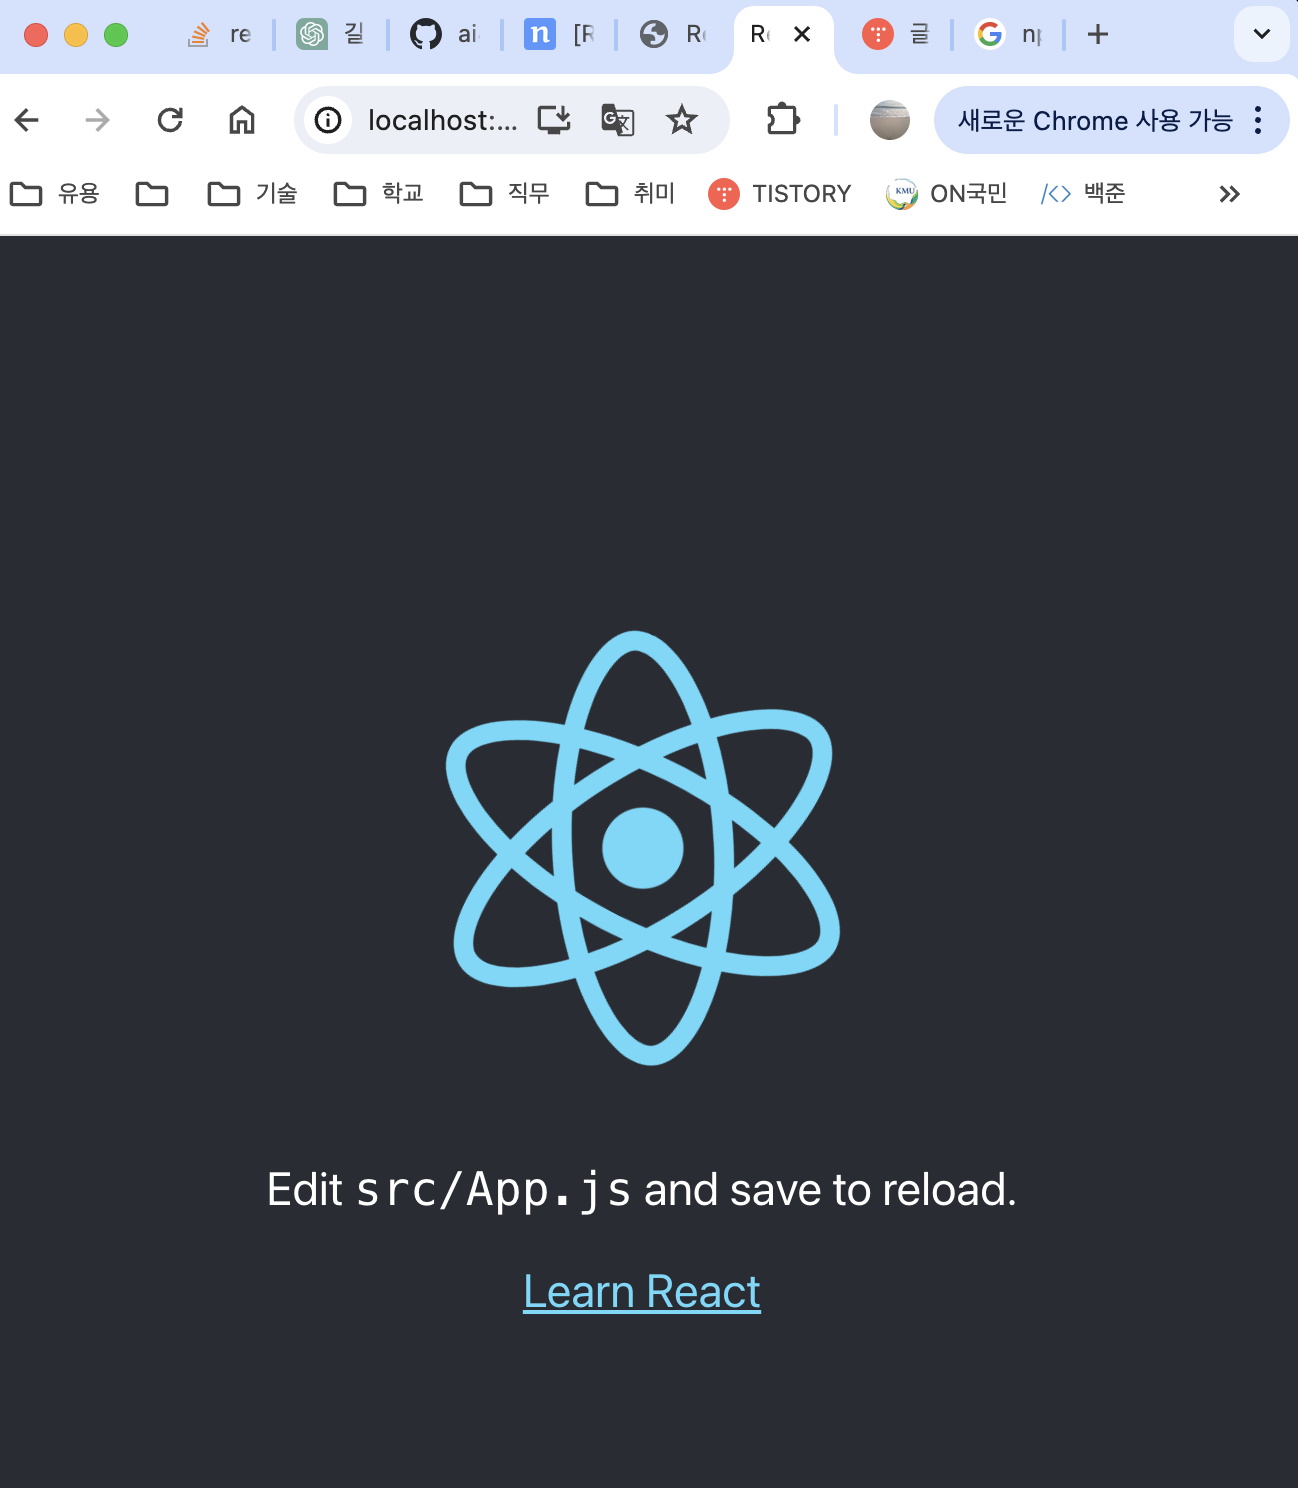Bookmark this tab with the star
The height and width of the screenshot is (1488, 1298).
tap(682, 120)
